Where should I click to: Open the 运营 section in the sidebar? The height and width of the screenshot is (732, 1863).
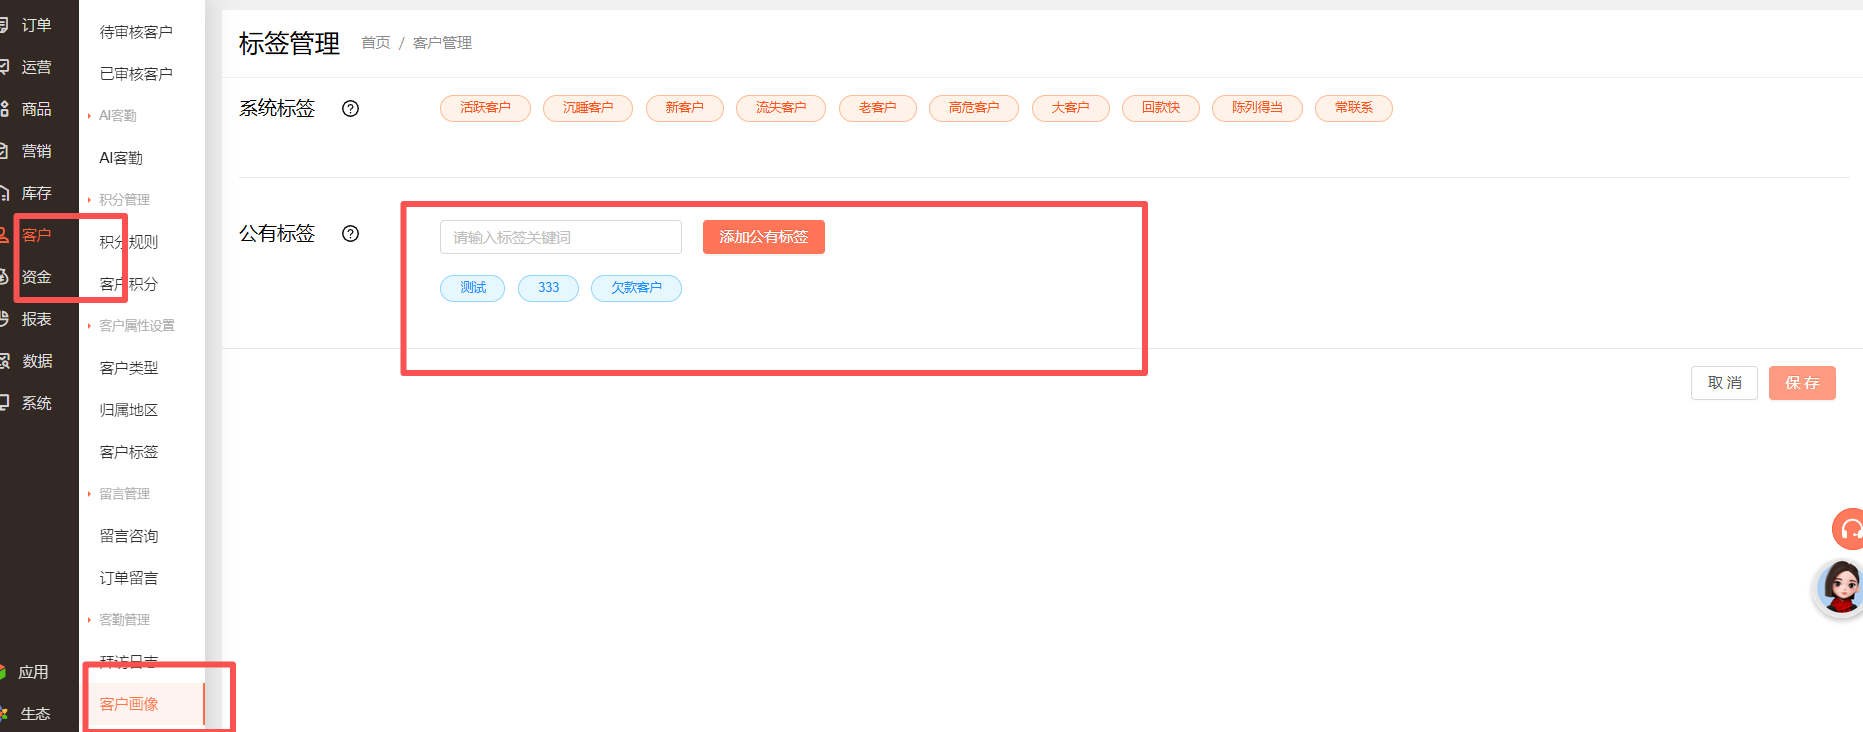pyautogui.click(x=36, y=67)
